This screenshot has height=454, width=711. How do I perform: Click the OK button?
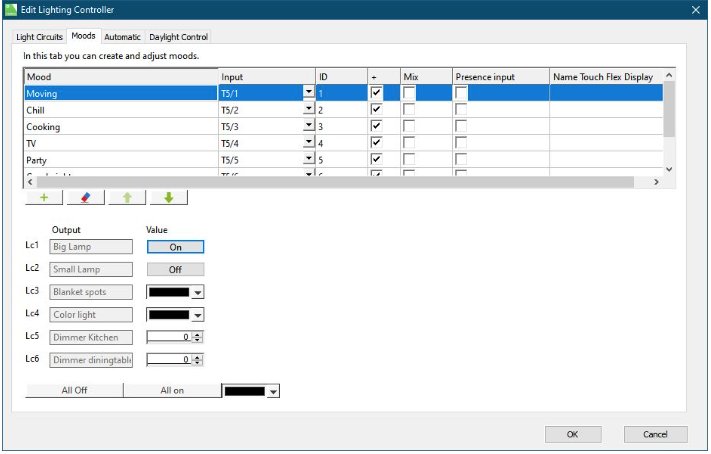coord(573,434)
